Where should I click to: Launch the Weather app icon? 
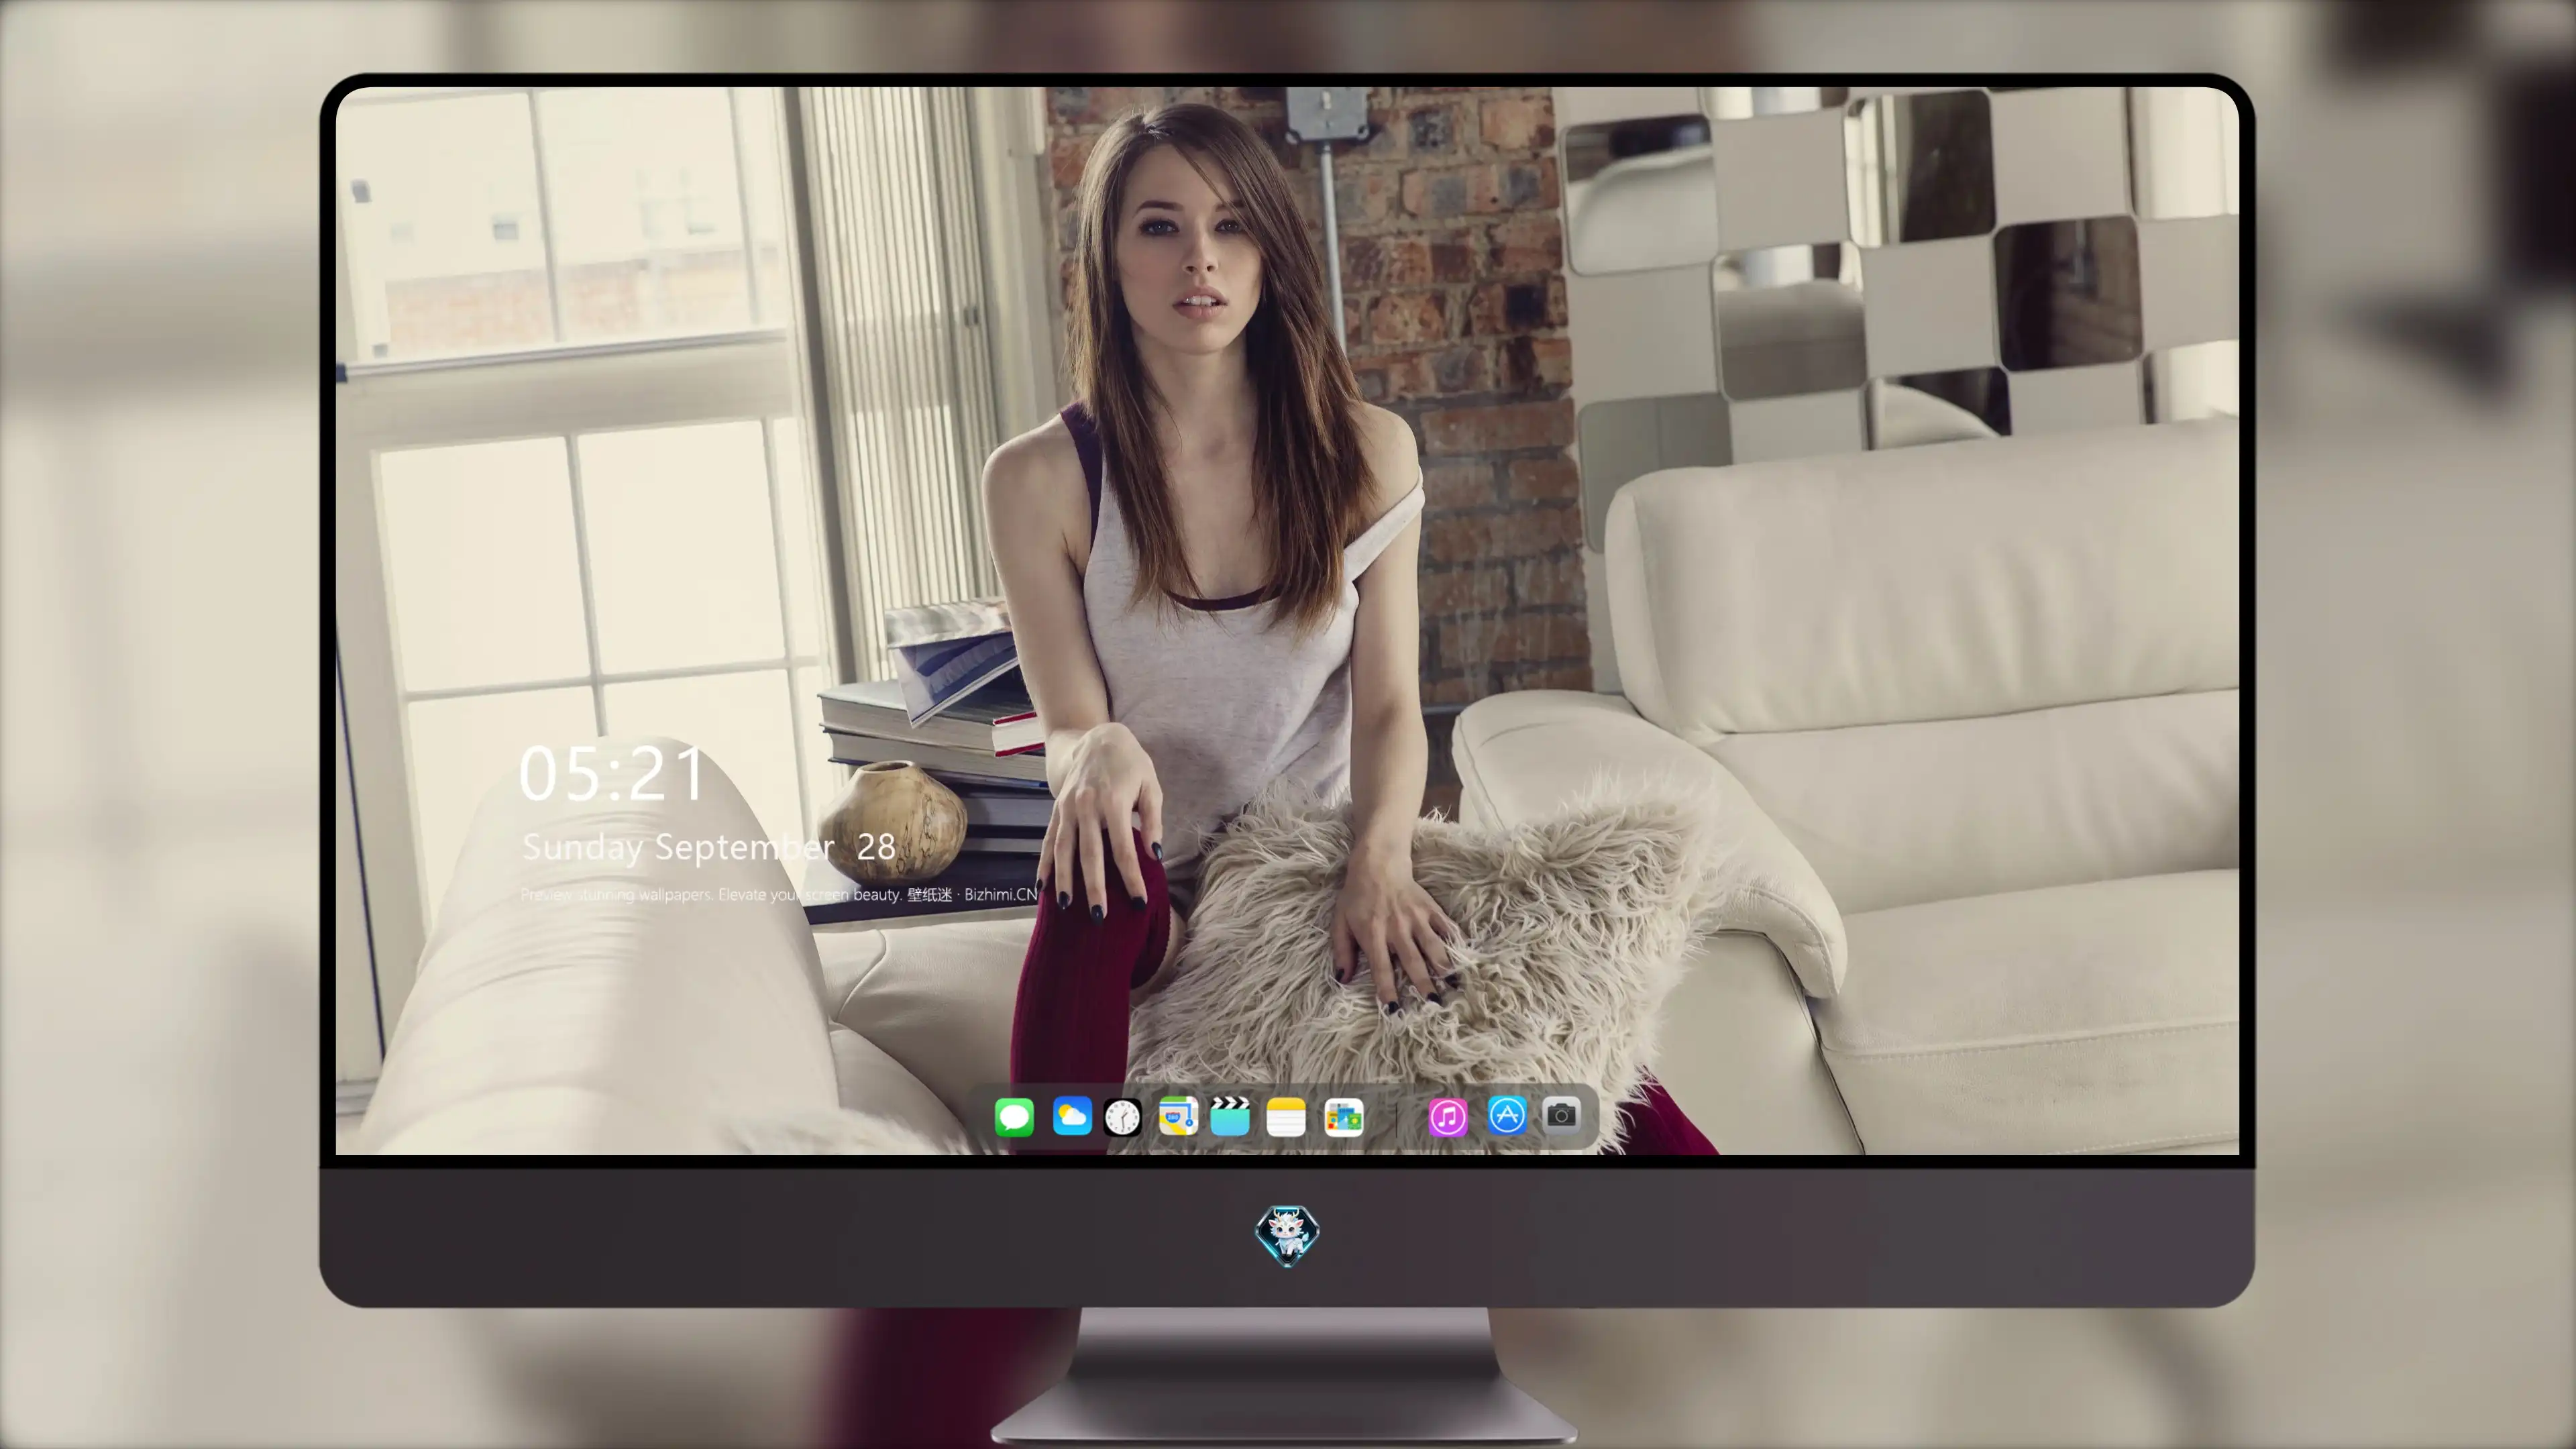pos(1072,1116)
